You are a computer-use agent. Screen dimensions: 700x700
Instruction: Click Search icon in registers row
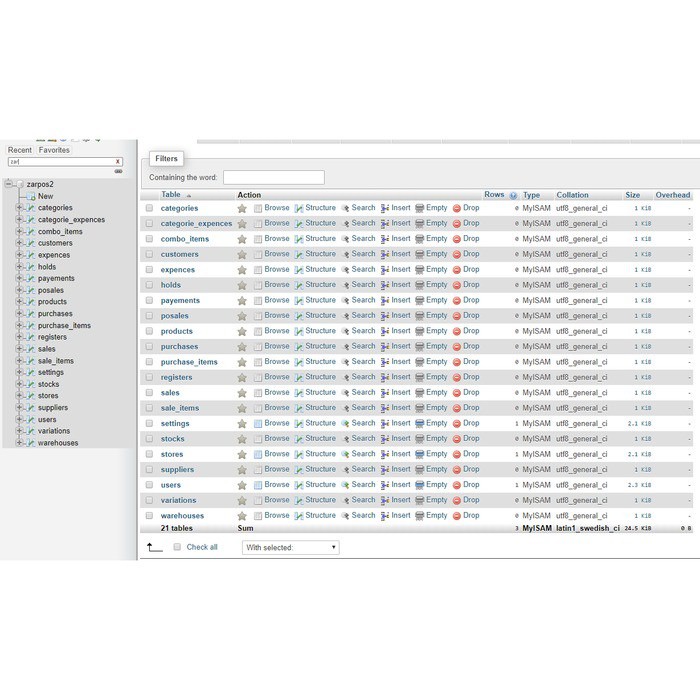pos(345,378)
